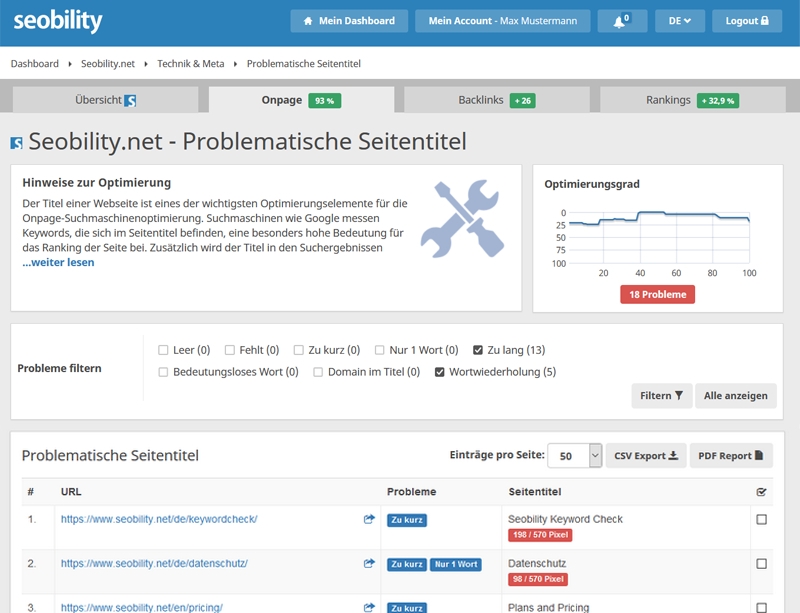
Task: Click the small icon beside the page heading
Action: [x=16, y=143]
